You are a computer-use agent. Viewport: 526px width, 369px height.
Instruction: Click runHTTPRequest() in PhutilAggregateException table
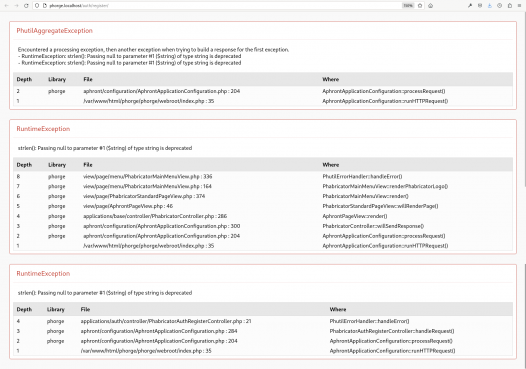385,101
